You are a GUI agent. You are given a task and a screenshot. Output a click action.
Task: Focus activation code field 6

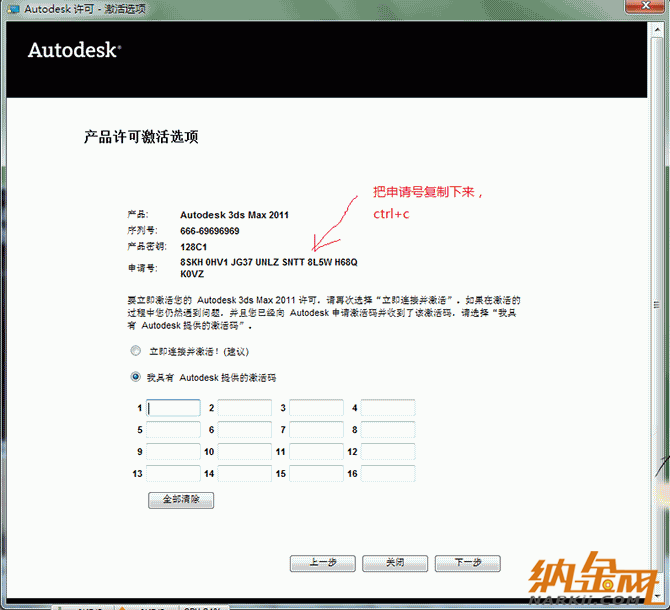tap(244, 429)
